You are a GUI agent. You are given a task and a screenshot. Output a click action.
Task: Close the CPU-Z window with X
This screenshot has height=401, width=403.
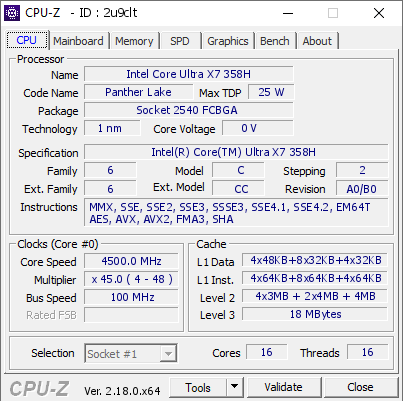379,13
